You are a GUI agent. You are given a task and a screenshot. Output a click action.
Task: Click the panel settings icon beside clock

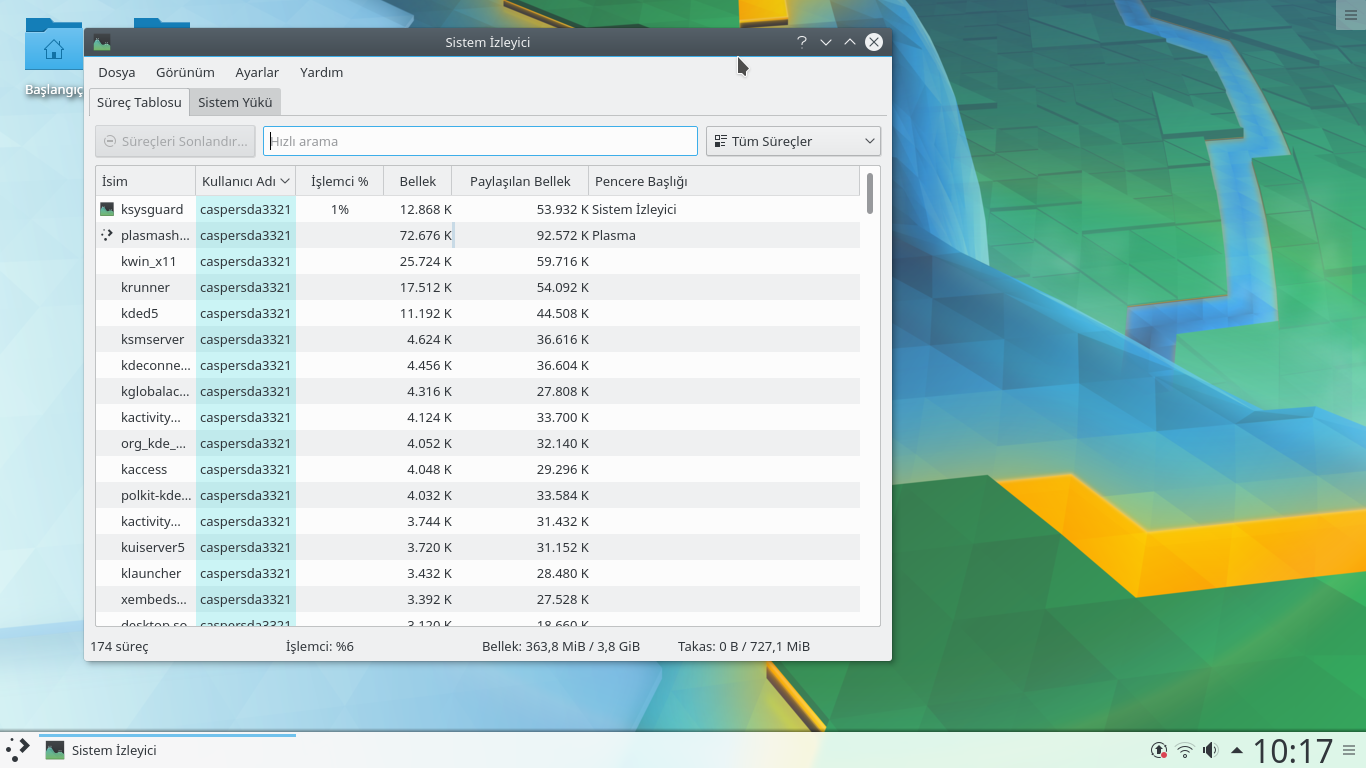tap(1349, 750)
